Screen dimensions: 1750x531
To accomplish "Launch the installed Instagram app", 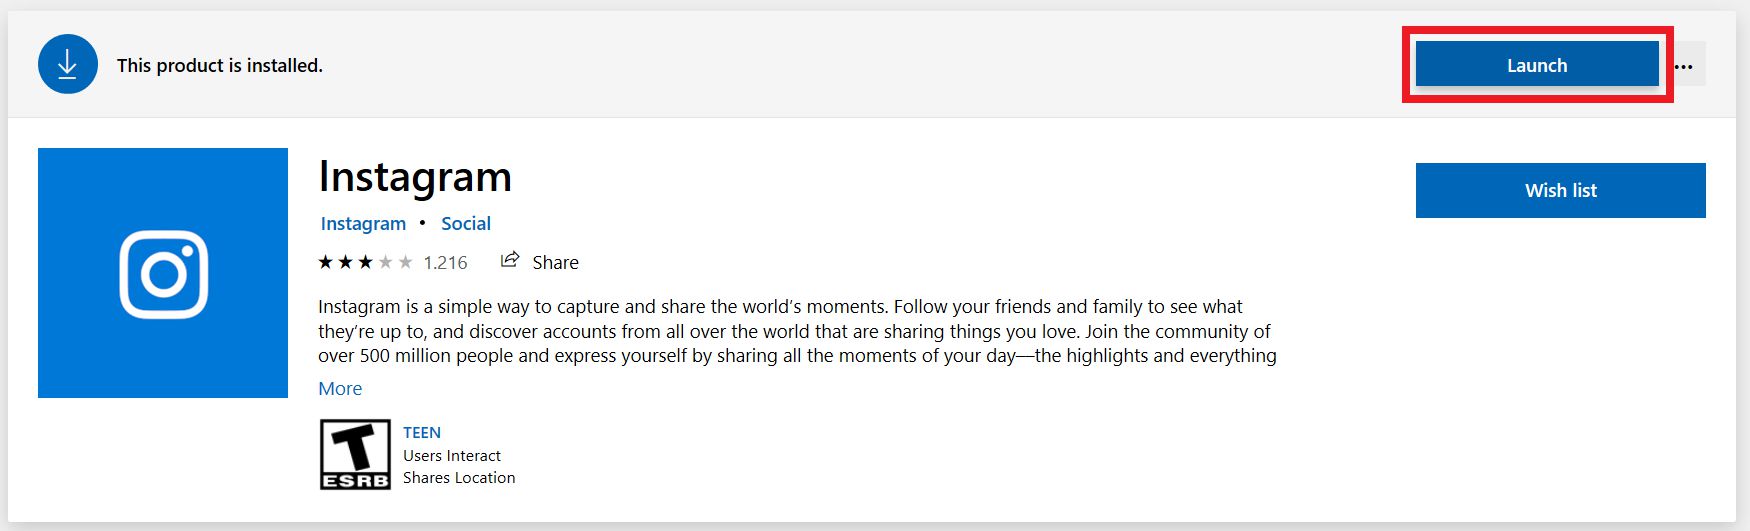I will 1536,66.
